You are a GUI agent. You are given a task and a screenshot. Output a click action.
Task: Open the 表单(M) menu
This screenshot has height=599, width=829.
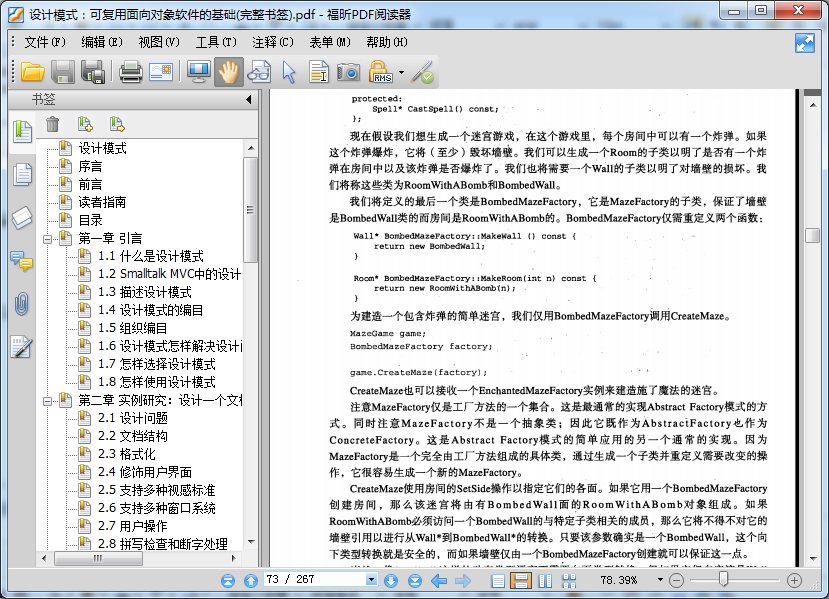point(330,42)
